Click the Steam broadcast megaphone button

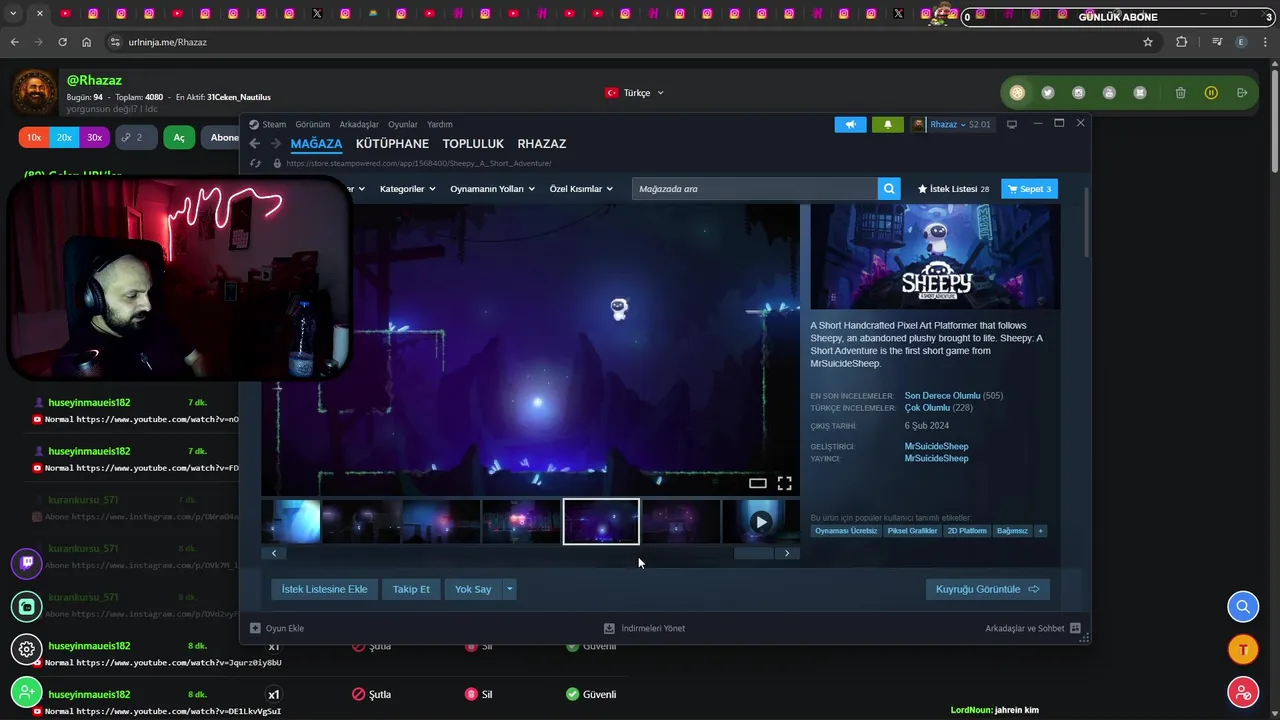tap(850, 125)
